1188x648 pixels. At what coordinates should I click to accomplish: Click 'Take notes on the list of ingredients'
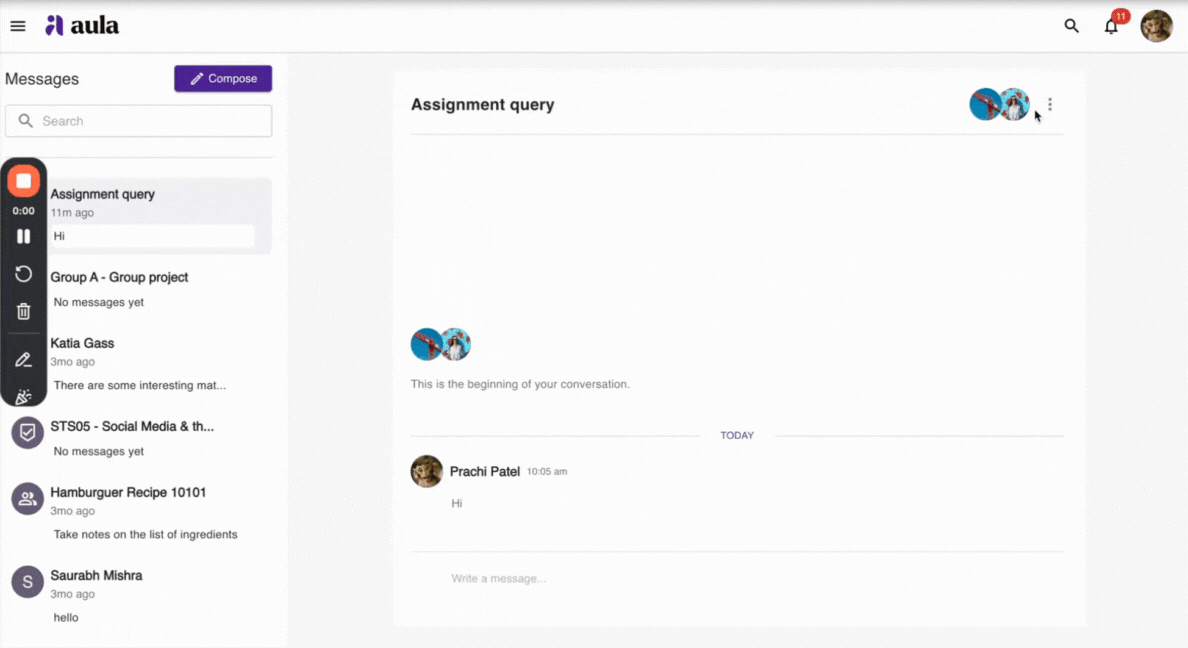coord(145,534)
